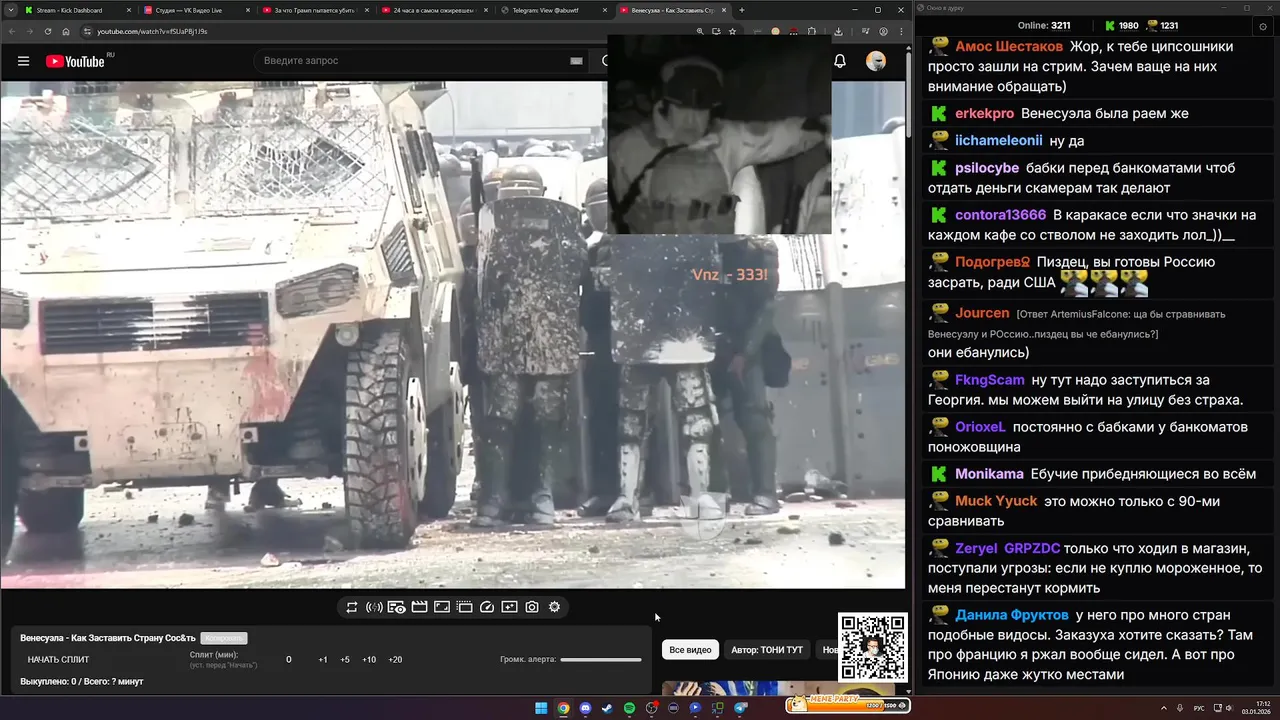Open the on-screen keyboard in YouTube search
1280x720 pixels.
(x=576, y=61)
